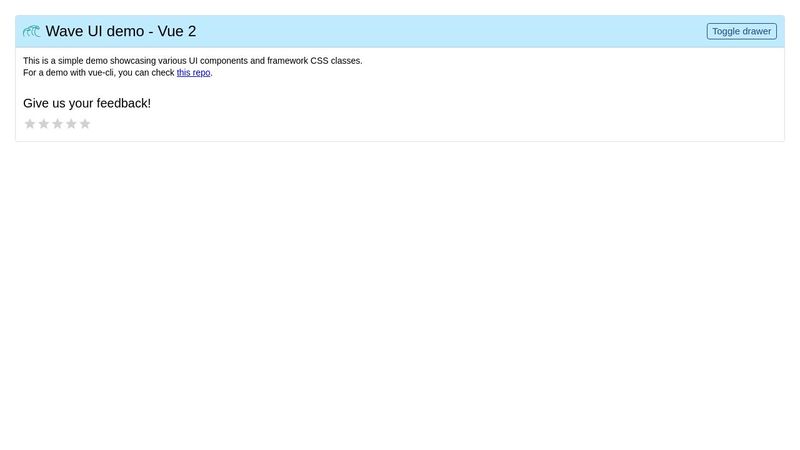Viewport: 800px width, 450px height.
Task: Select the second rating star
Action: (44, 124)
